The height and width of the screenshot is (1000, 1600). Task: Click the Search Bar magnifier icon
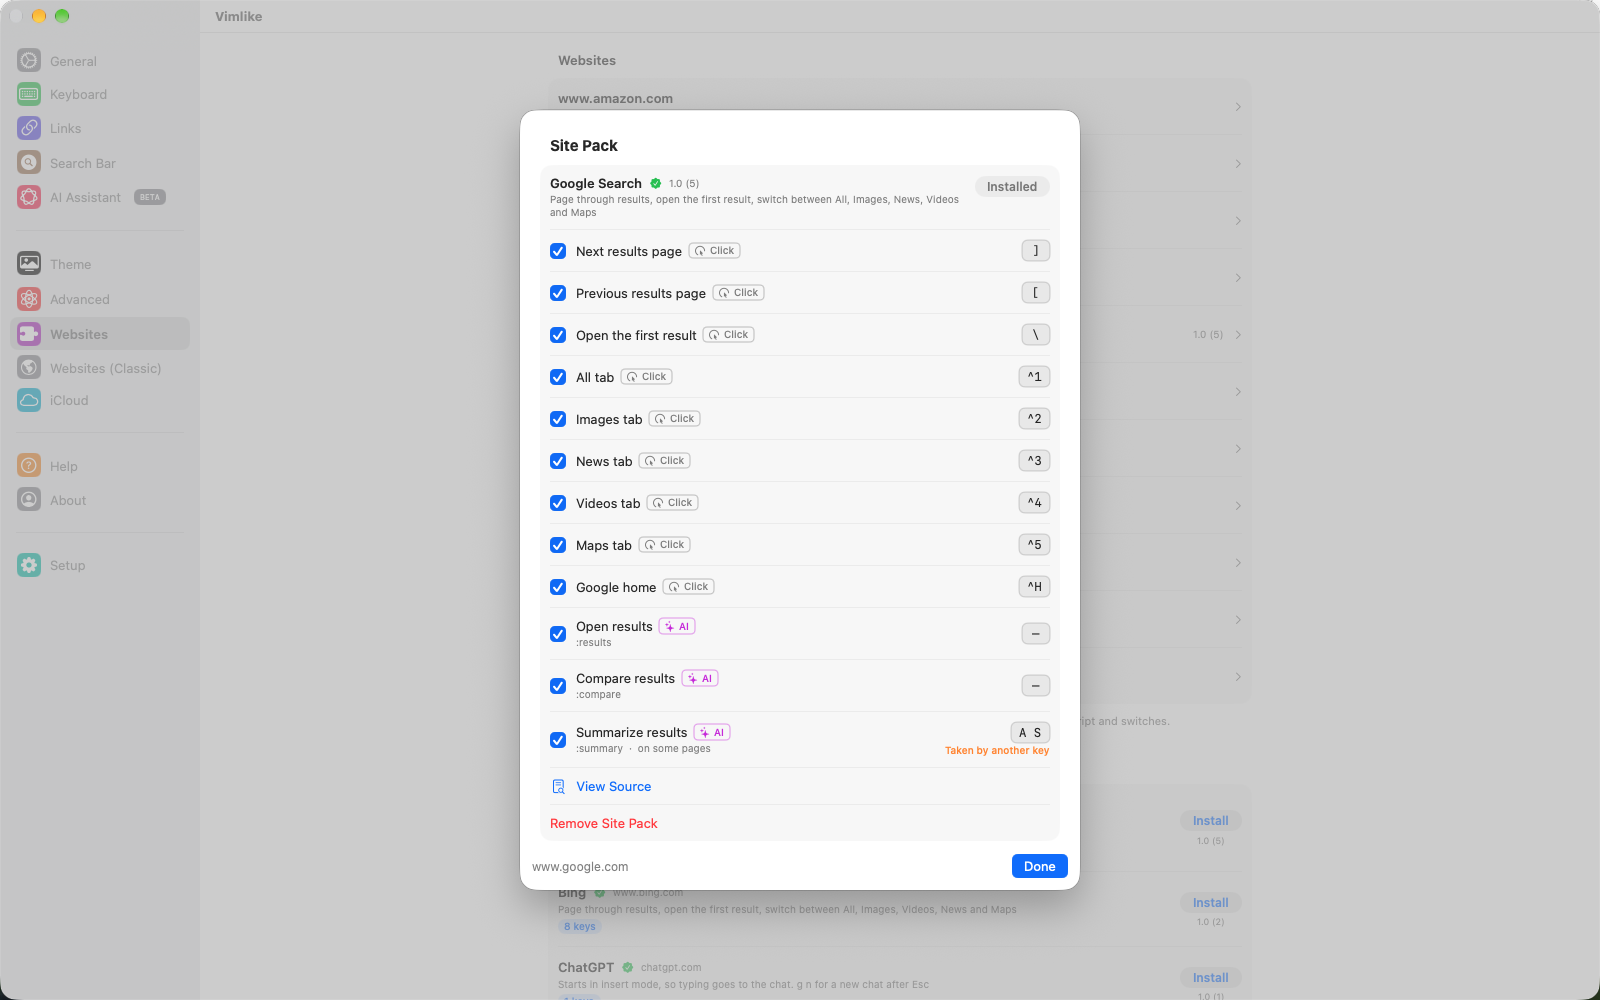(x=29, y=162)
